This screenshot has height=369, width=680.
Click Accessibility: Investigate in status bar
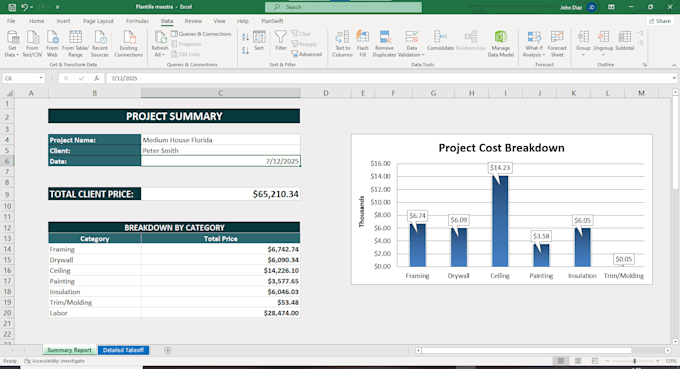coord(55,361)
